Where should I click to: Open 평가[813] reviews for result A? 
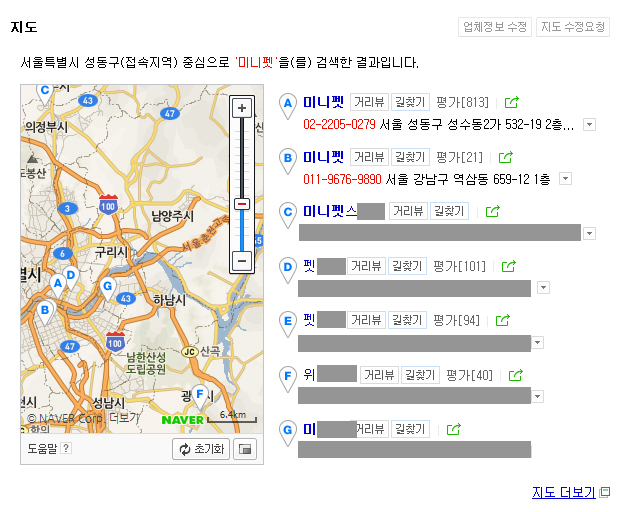pyautogui.click(x=462, y=102)
